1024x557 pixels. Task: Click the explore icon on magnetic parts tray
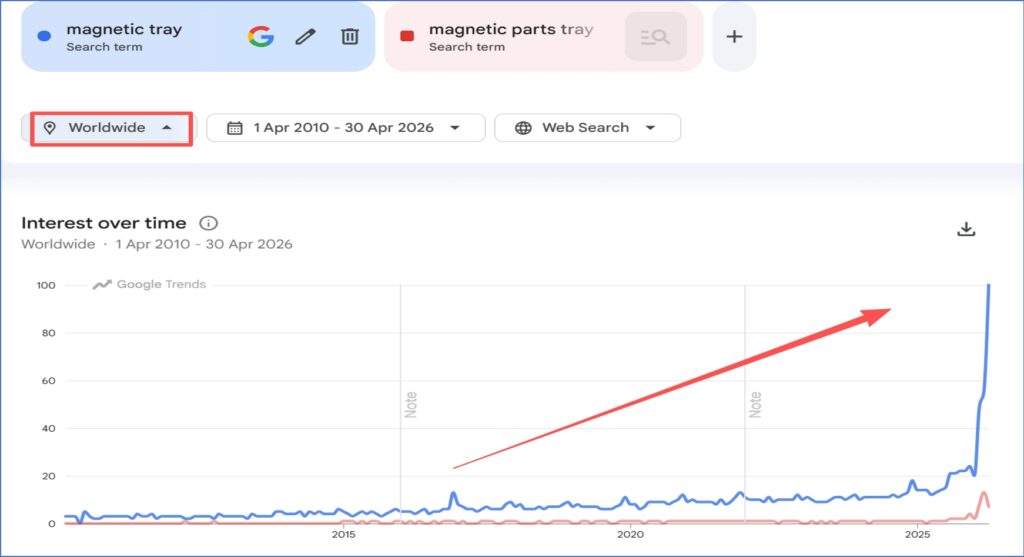click(x=655, y=37)
